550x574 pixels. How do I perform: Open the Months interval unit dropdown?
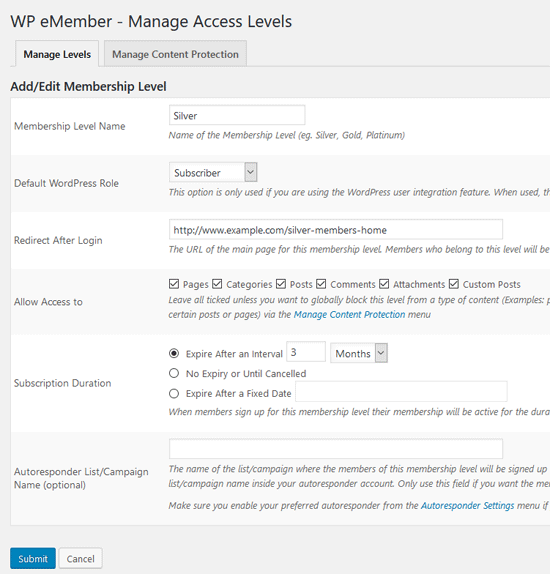(359, 353)
